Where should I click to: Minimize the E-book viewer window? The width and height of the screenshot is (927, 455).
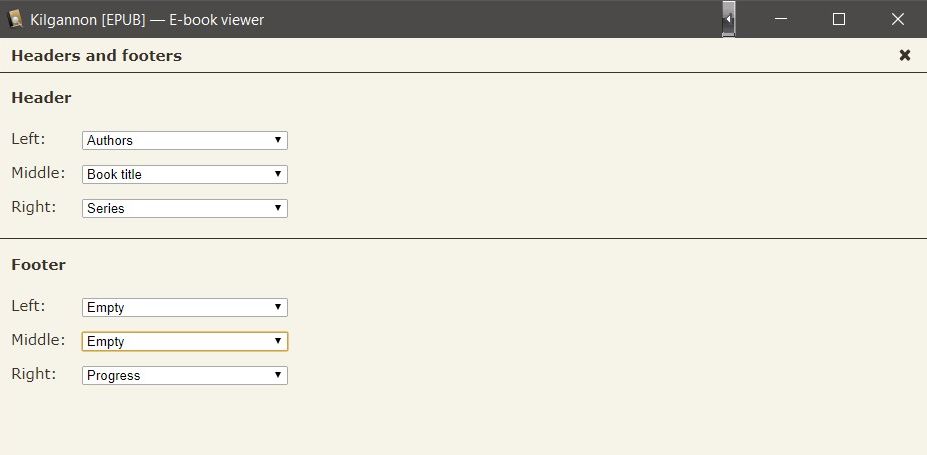[x=783, y=19]
